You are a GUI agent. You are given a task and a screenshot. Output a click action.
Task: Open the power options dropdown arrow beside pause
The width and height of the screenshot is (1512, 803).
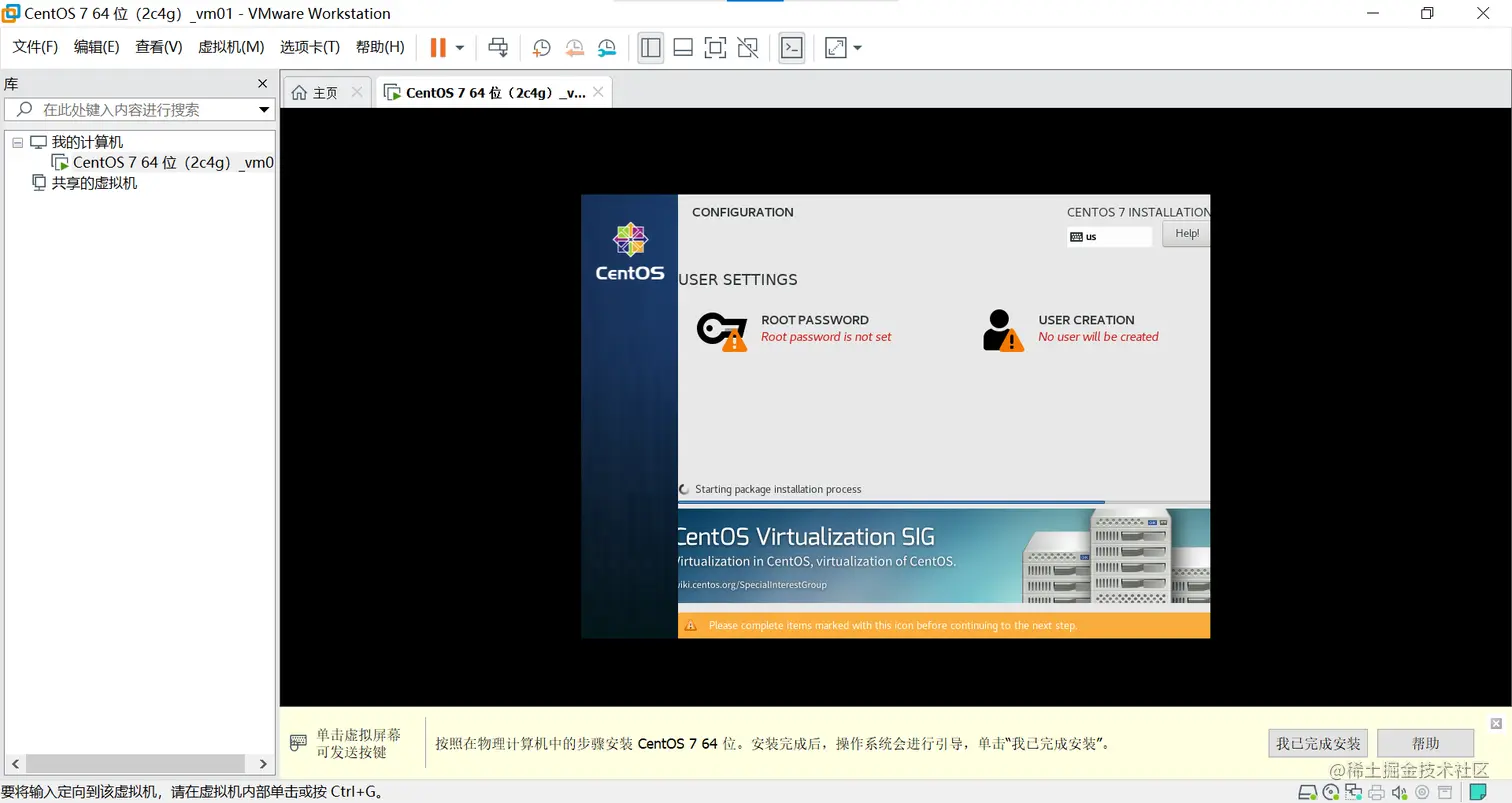tap(460, 47)
